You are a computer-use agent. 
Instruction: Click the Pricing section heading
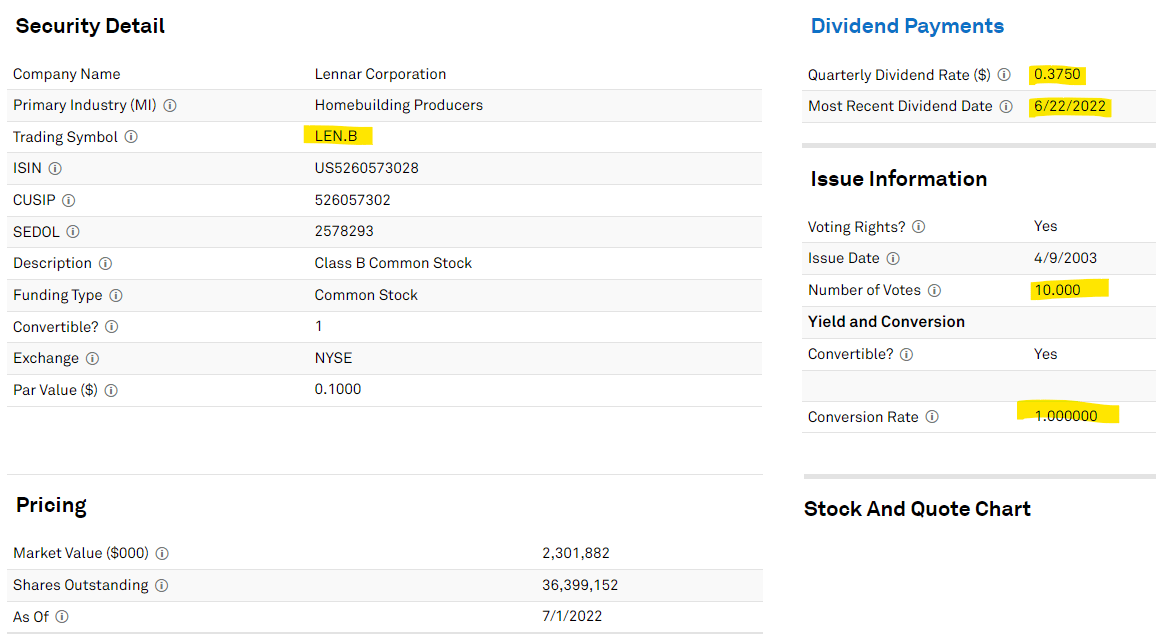52,505
